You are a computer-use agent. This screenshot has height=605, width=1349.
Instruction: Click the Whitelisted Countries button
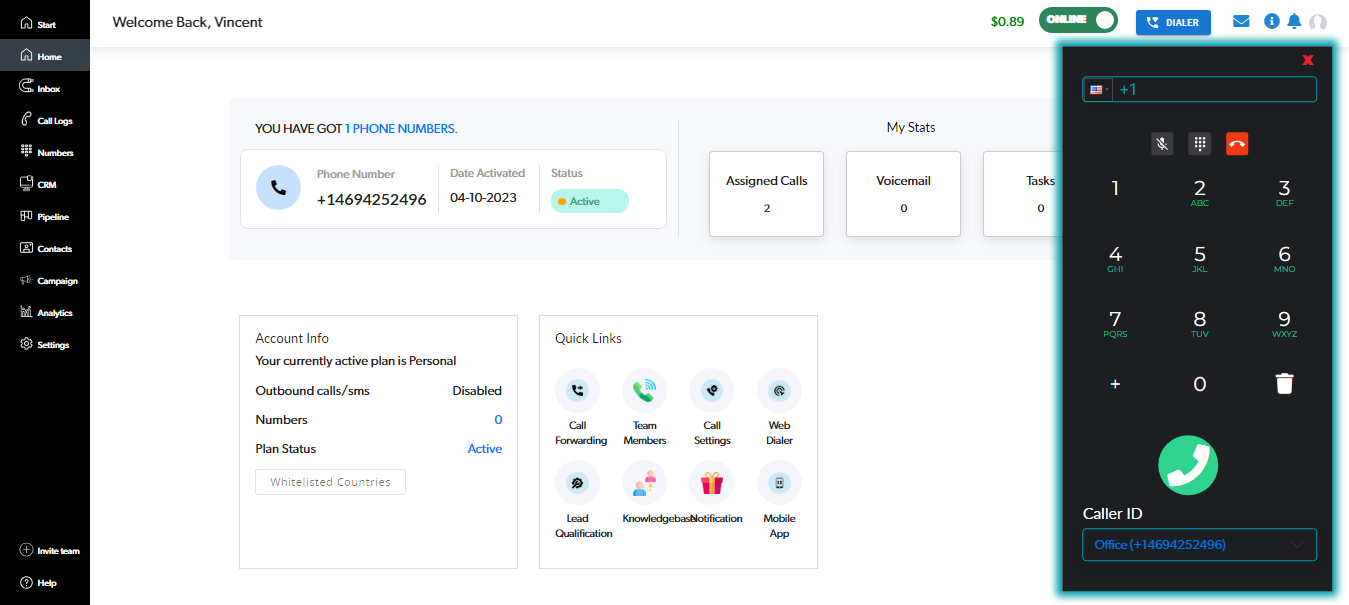(x=330, y=482)
